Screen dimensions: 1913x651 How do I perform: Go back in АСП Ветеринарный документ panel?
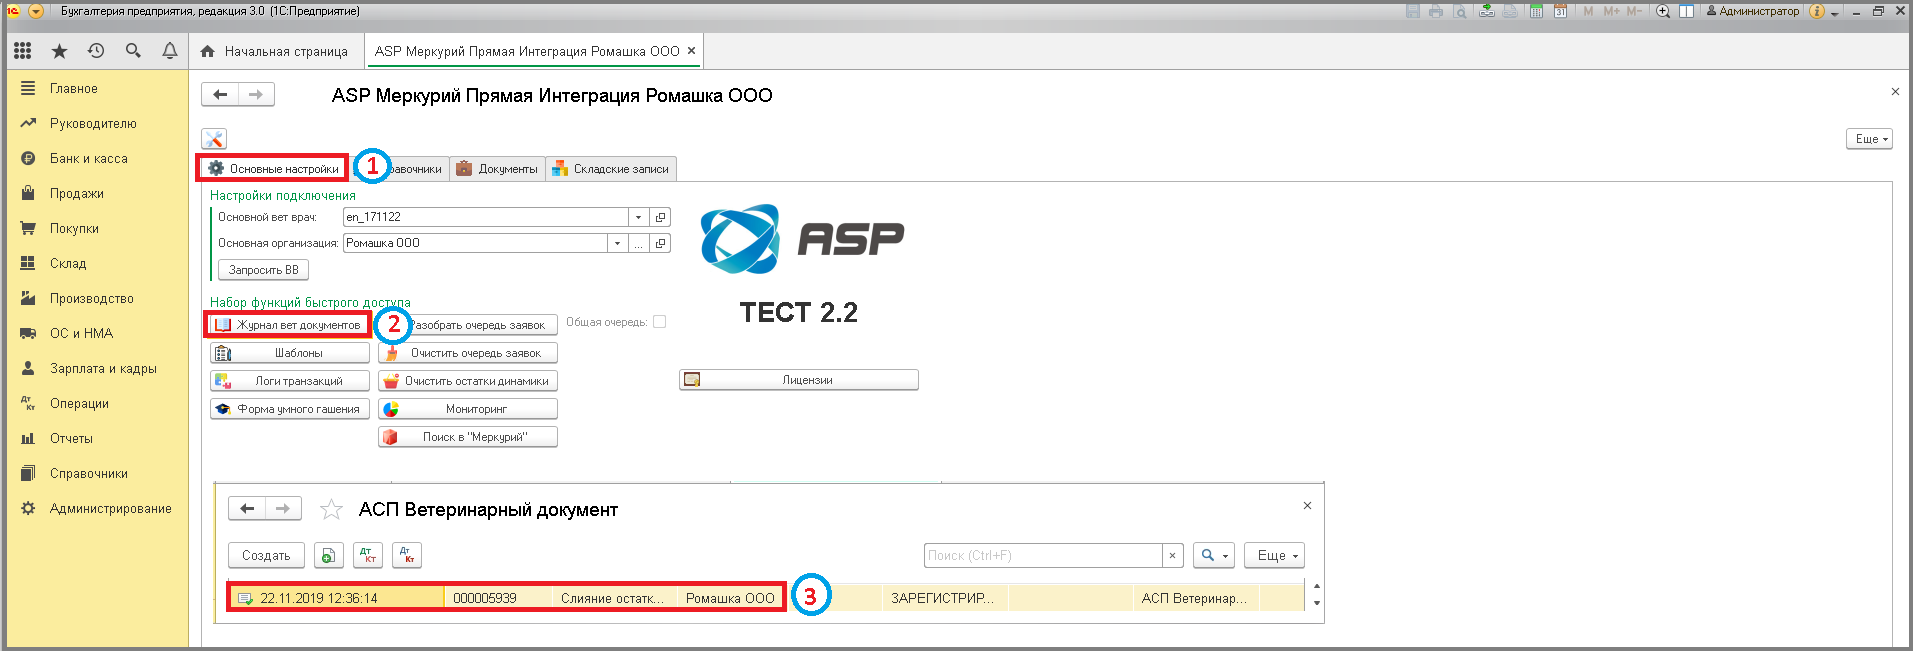(247, 509)
